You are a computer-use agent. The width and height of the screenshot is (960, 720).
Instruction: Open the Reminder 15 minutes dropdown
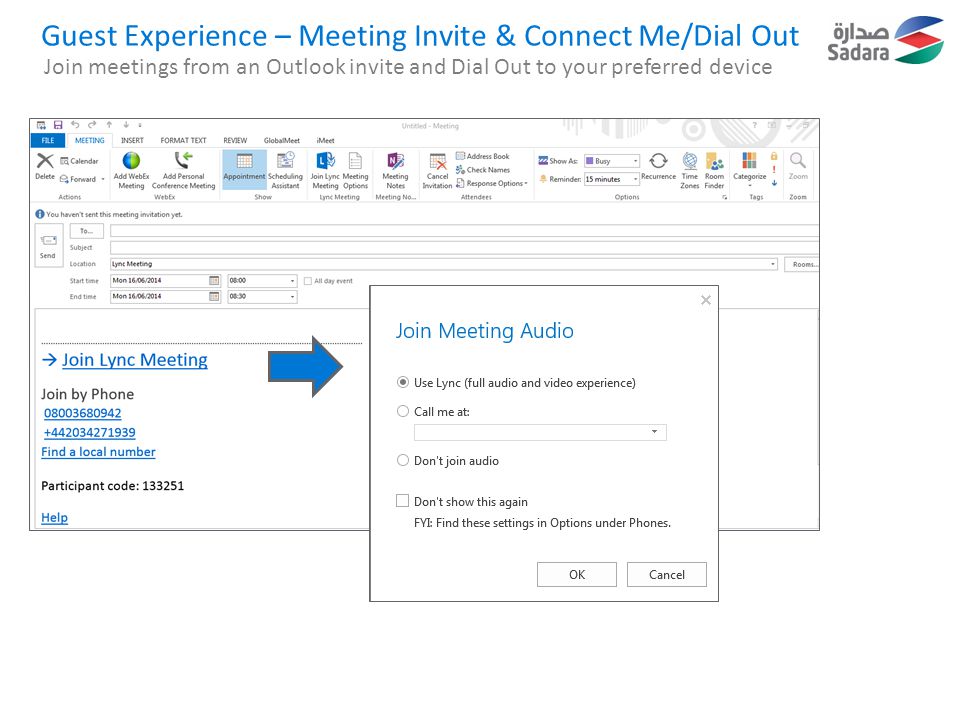point(636,179)
